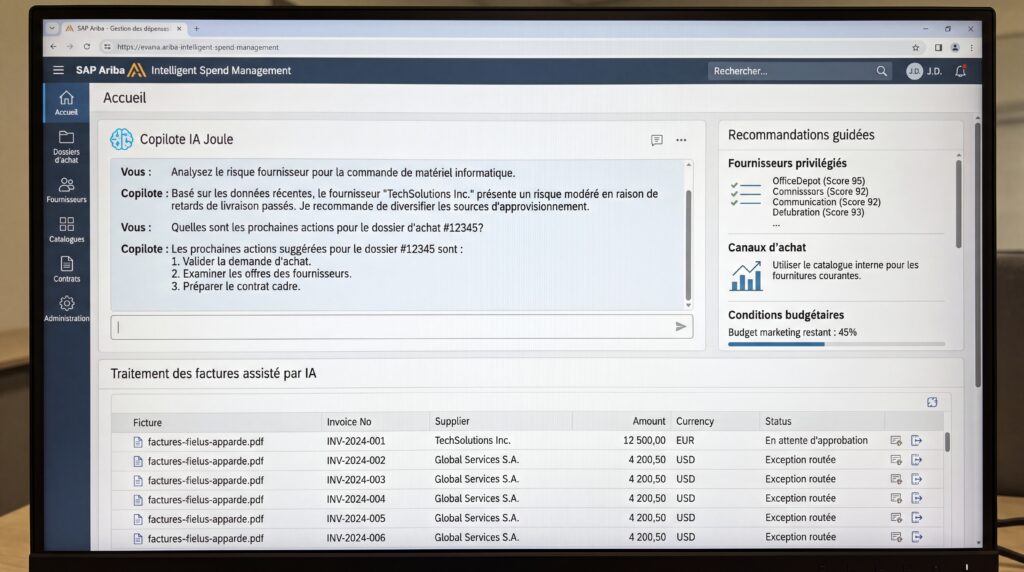1024x572 pixels.
Task: Go back in the browser
Action: point(54,47)
